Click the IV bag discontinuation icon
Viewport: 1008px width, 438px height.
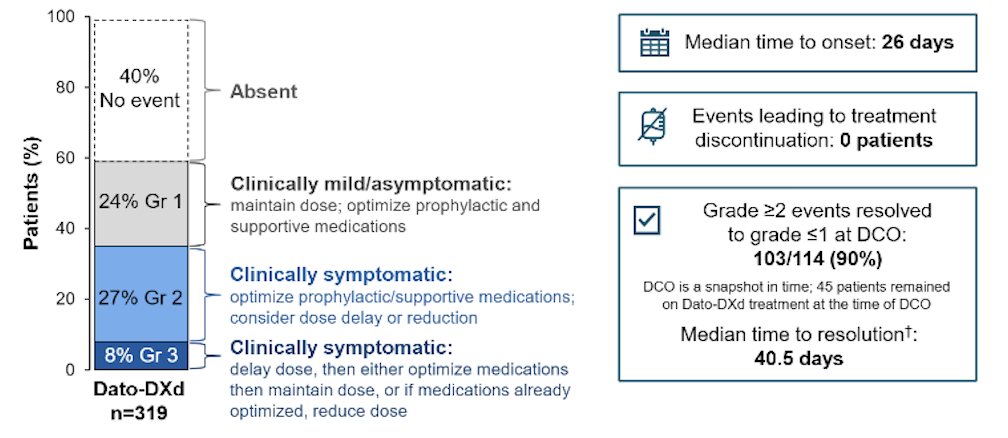(653, 128)
